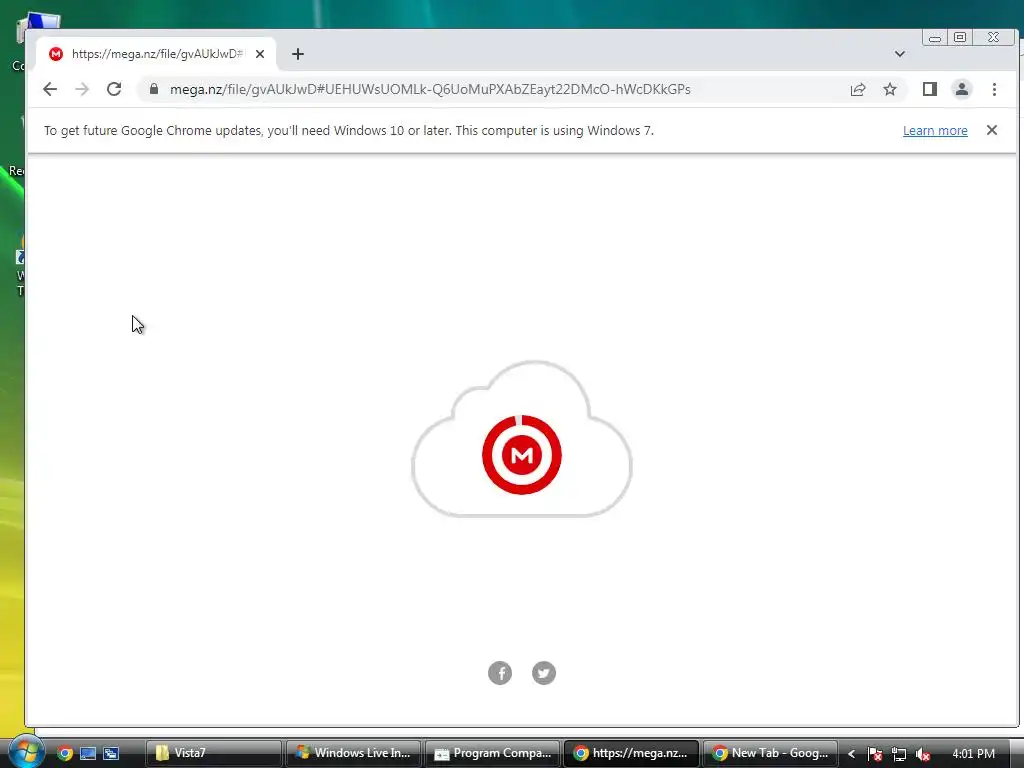Screen dimensions: 1024x768
Task: Reload the mega.nz page
Action: 114,89
